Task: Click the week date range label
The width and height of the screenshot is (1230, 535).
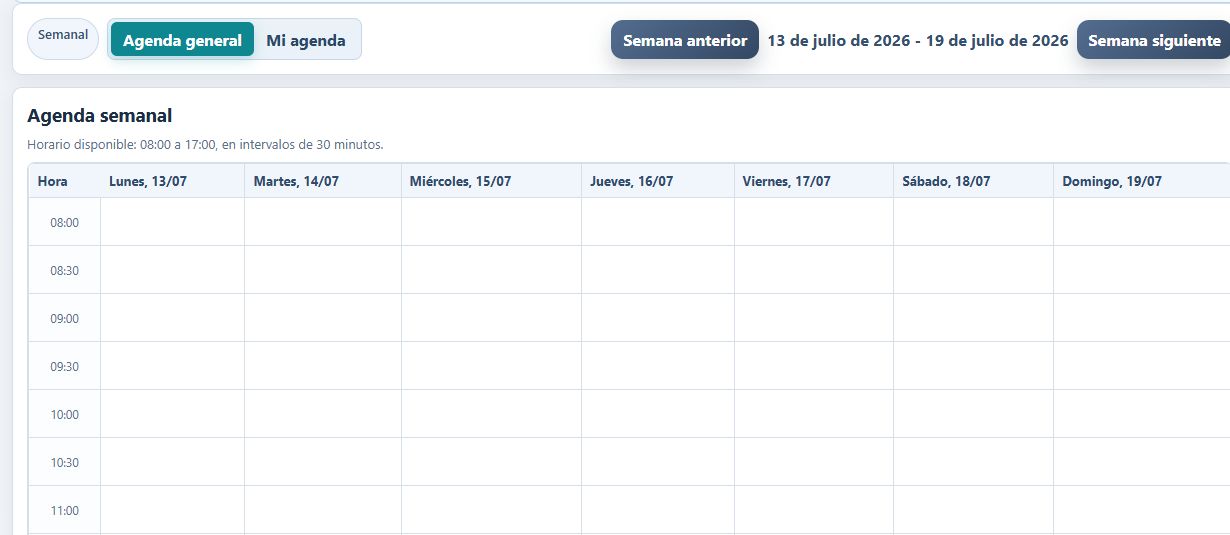Action: 918,41
